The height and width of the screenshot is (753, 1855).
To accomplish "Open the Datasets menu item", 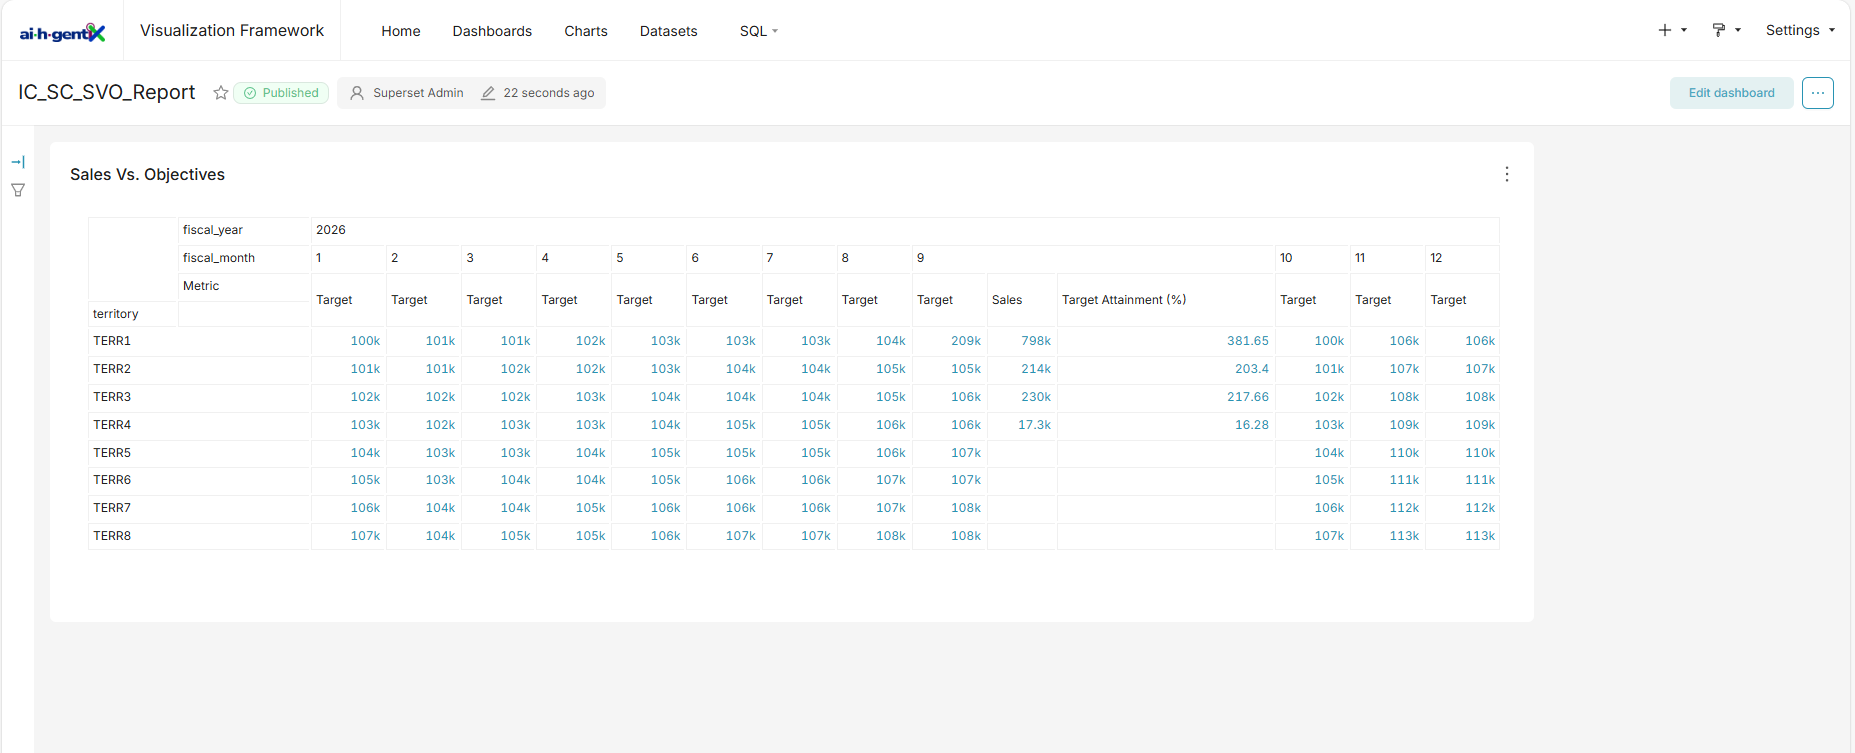I will click(x=669, y=31).
